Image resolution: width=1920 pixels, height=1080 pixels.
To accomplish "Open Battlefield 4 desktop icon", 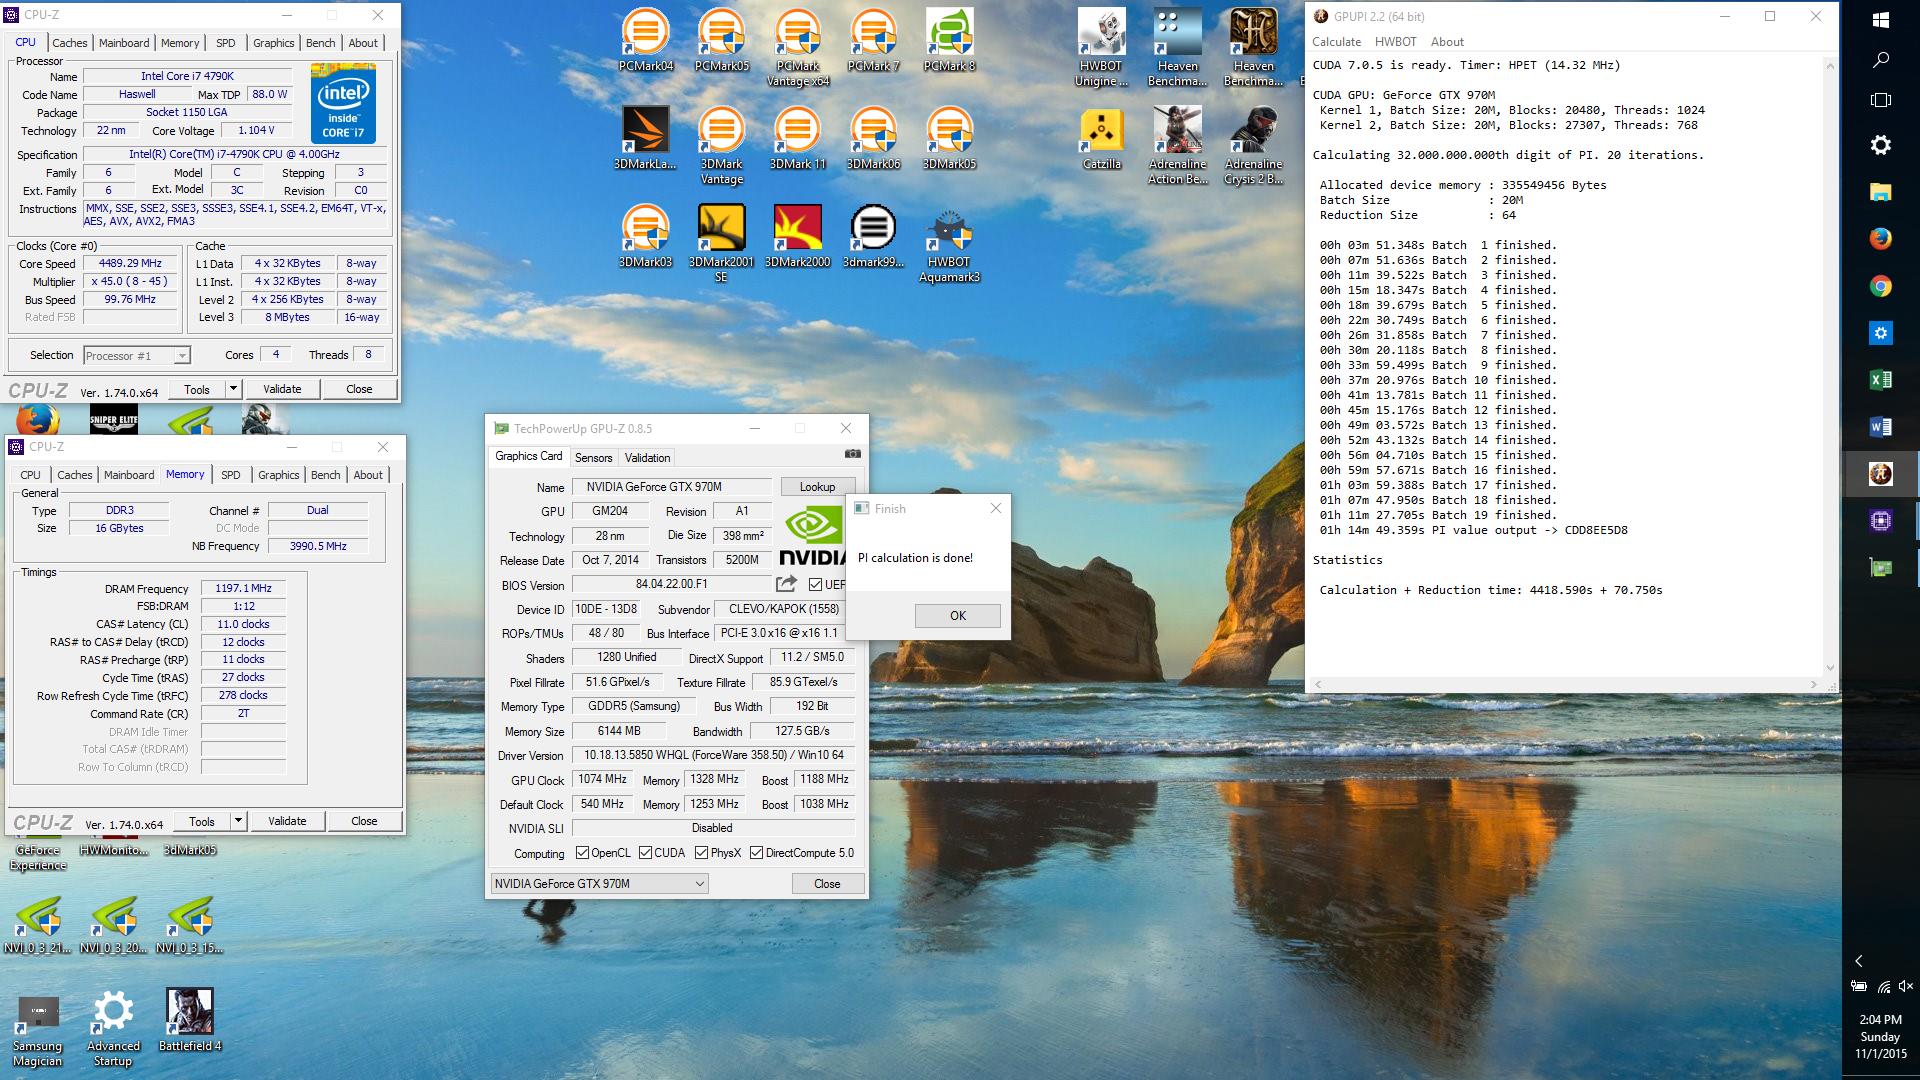I will (189, 1020).
